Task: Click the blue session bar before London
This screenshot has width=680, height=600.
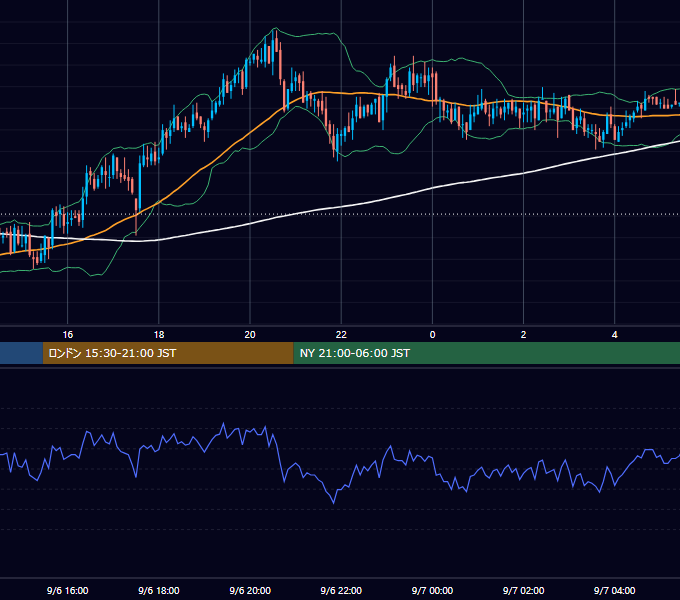Action: pos(21,353)
